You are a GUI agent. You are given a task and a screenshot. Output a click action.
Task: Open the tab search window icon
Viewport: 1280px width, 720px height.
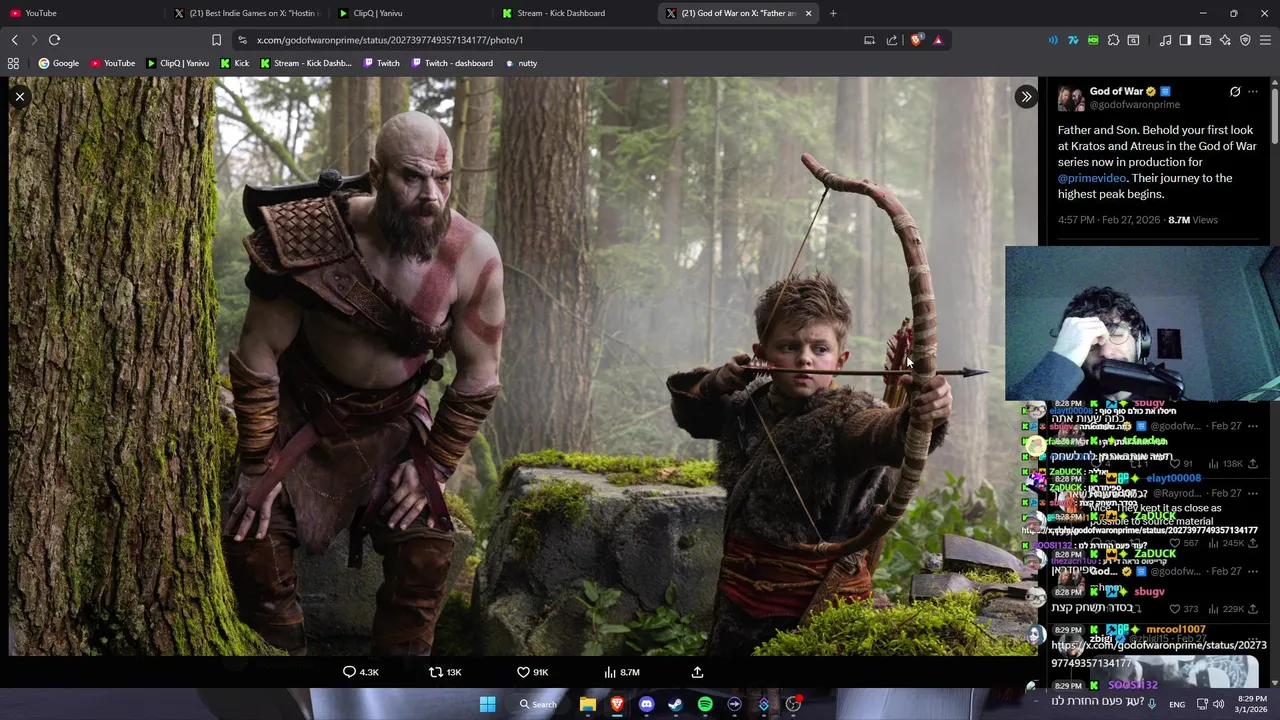coord(1133,40)
